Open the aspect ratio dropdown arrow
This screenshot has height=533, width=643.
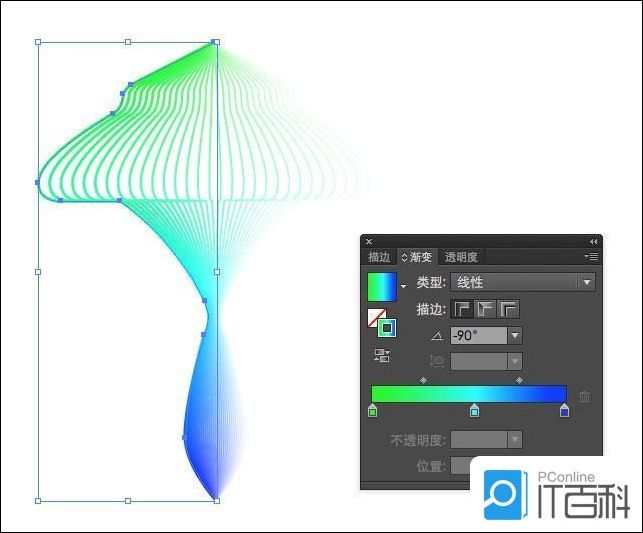pos(515,362)
